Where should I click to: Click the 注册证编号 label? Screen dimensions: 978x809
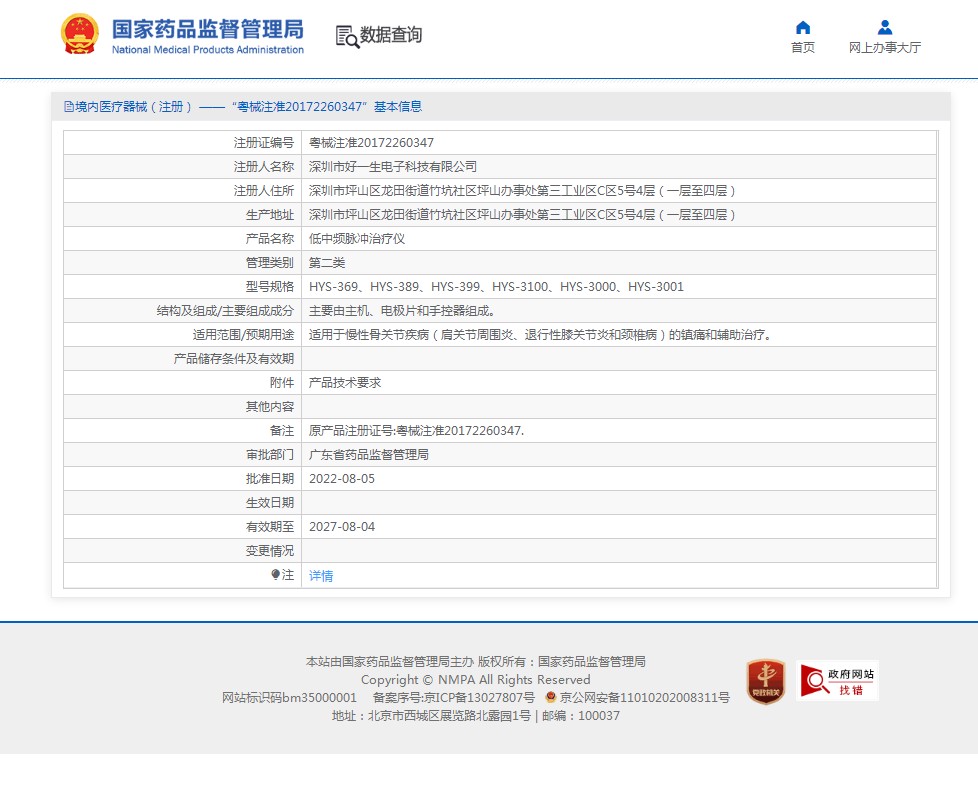263,143
